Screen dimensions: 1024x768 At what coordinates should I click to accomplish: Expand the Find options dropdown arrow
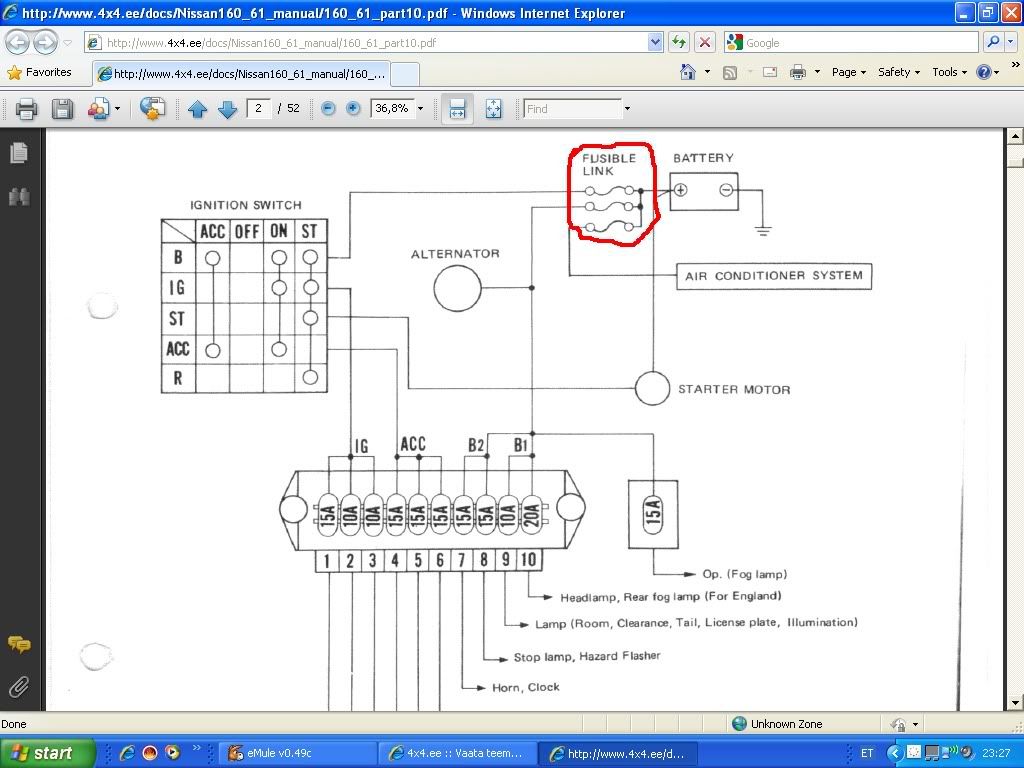click(x=627, y=109)
